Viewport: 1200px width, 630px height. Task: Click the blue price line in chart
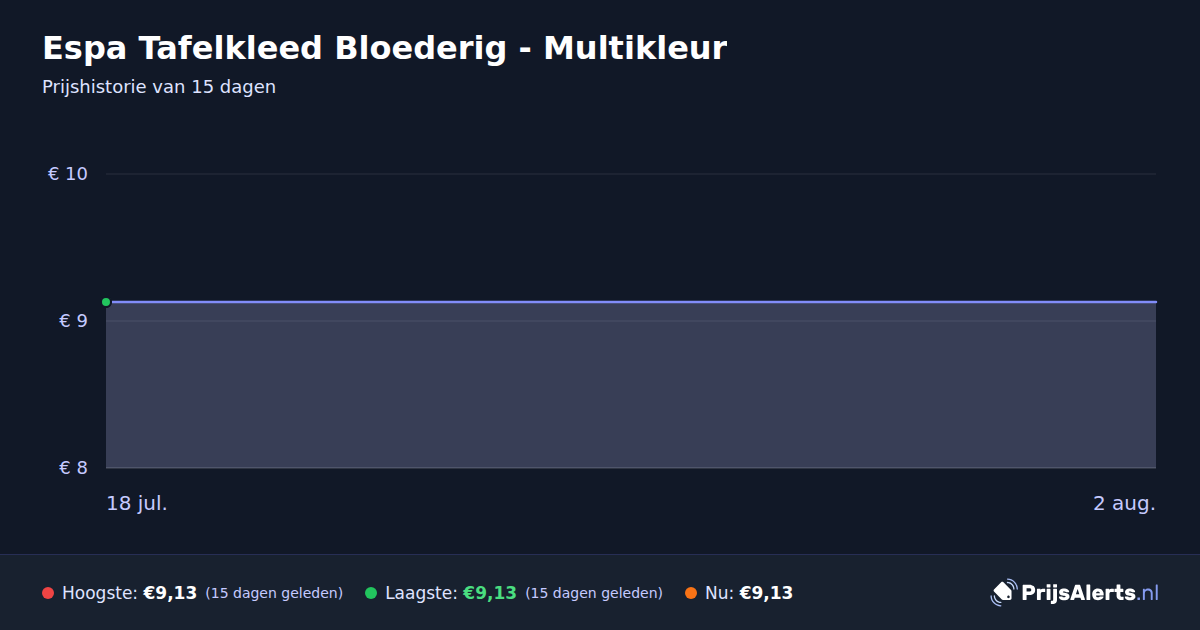tap(631, 301)
